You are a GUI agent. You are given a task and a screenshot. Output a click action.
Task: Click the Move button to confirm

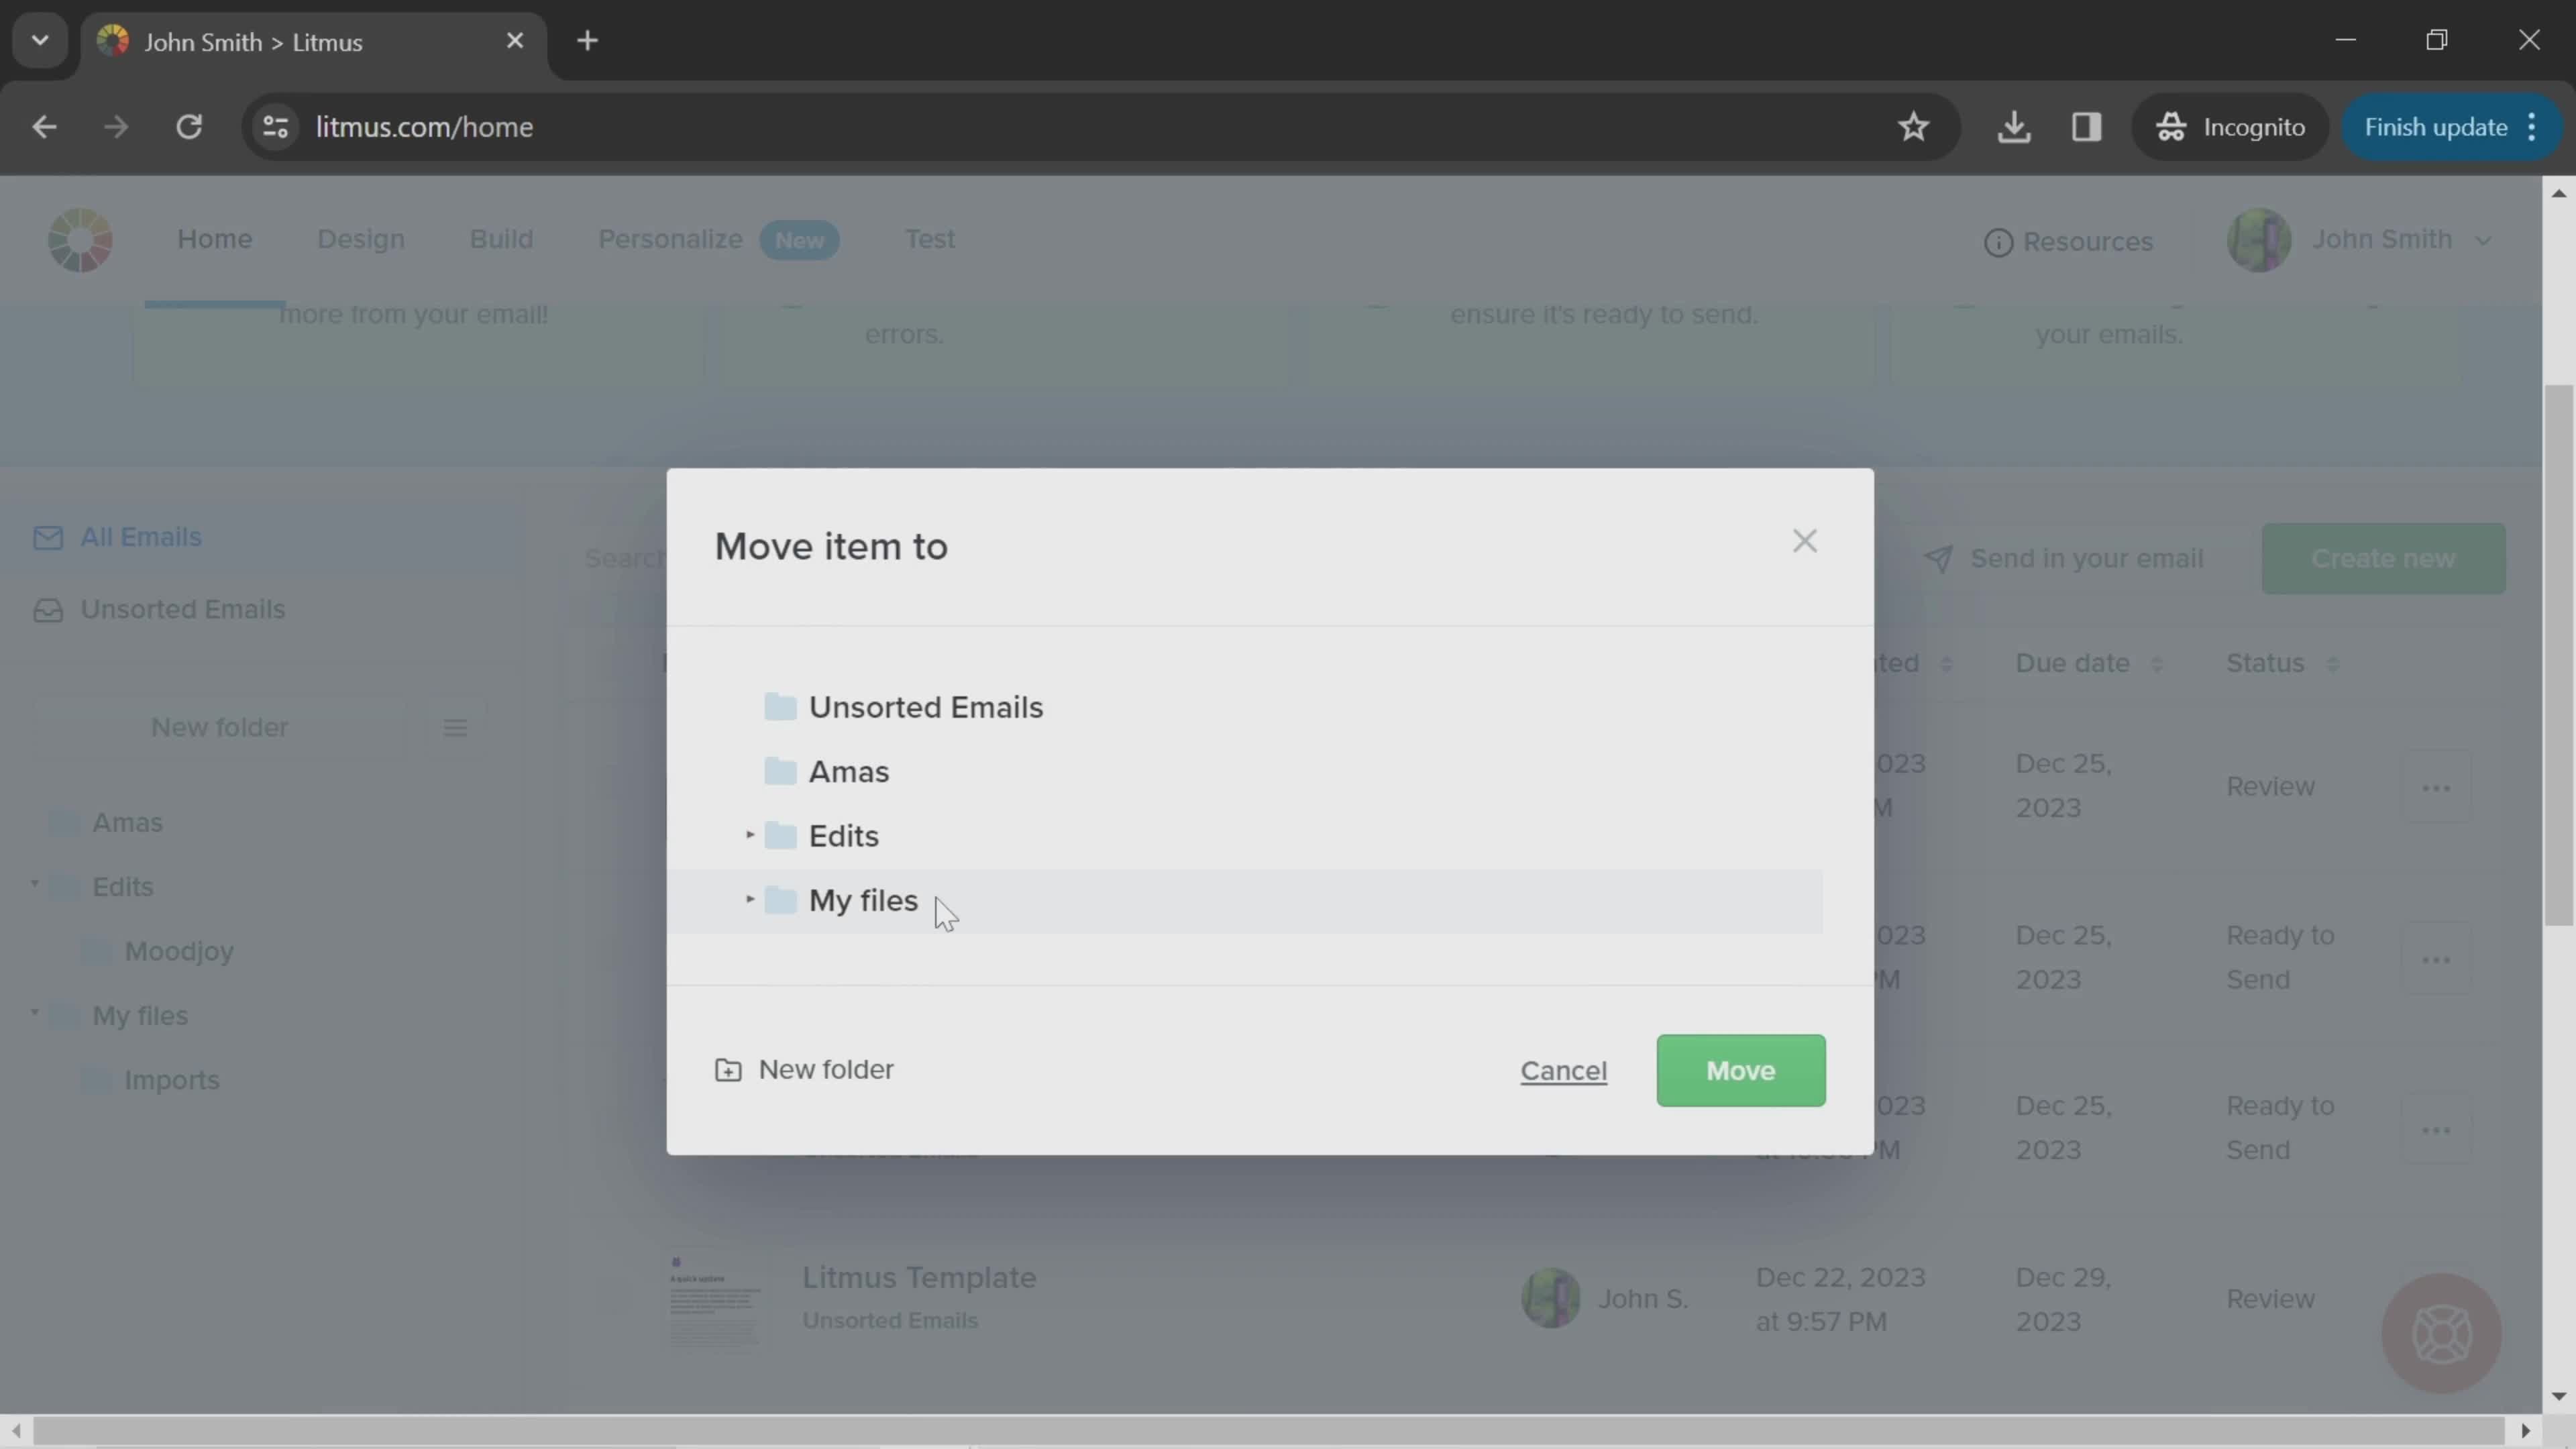click(x=1741, y=1069)
